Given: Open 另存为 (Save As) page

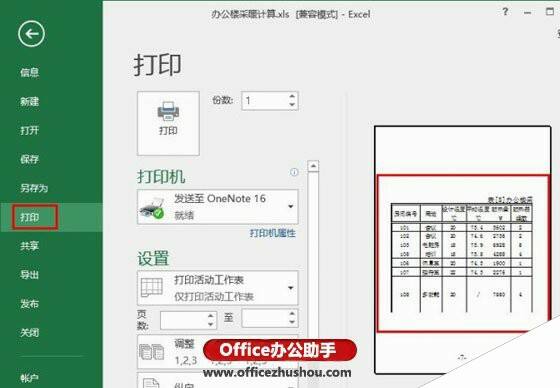Looking at the screenshot, I should (34, 188).
